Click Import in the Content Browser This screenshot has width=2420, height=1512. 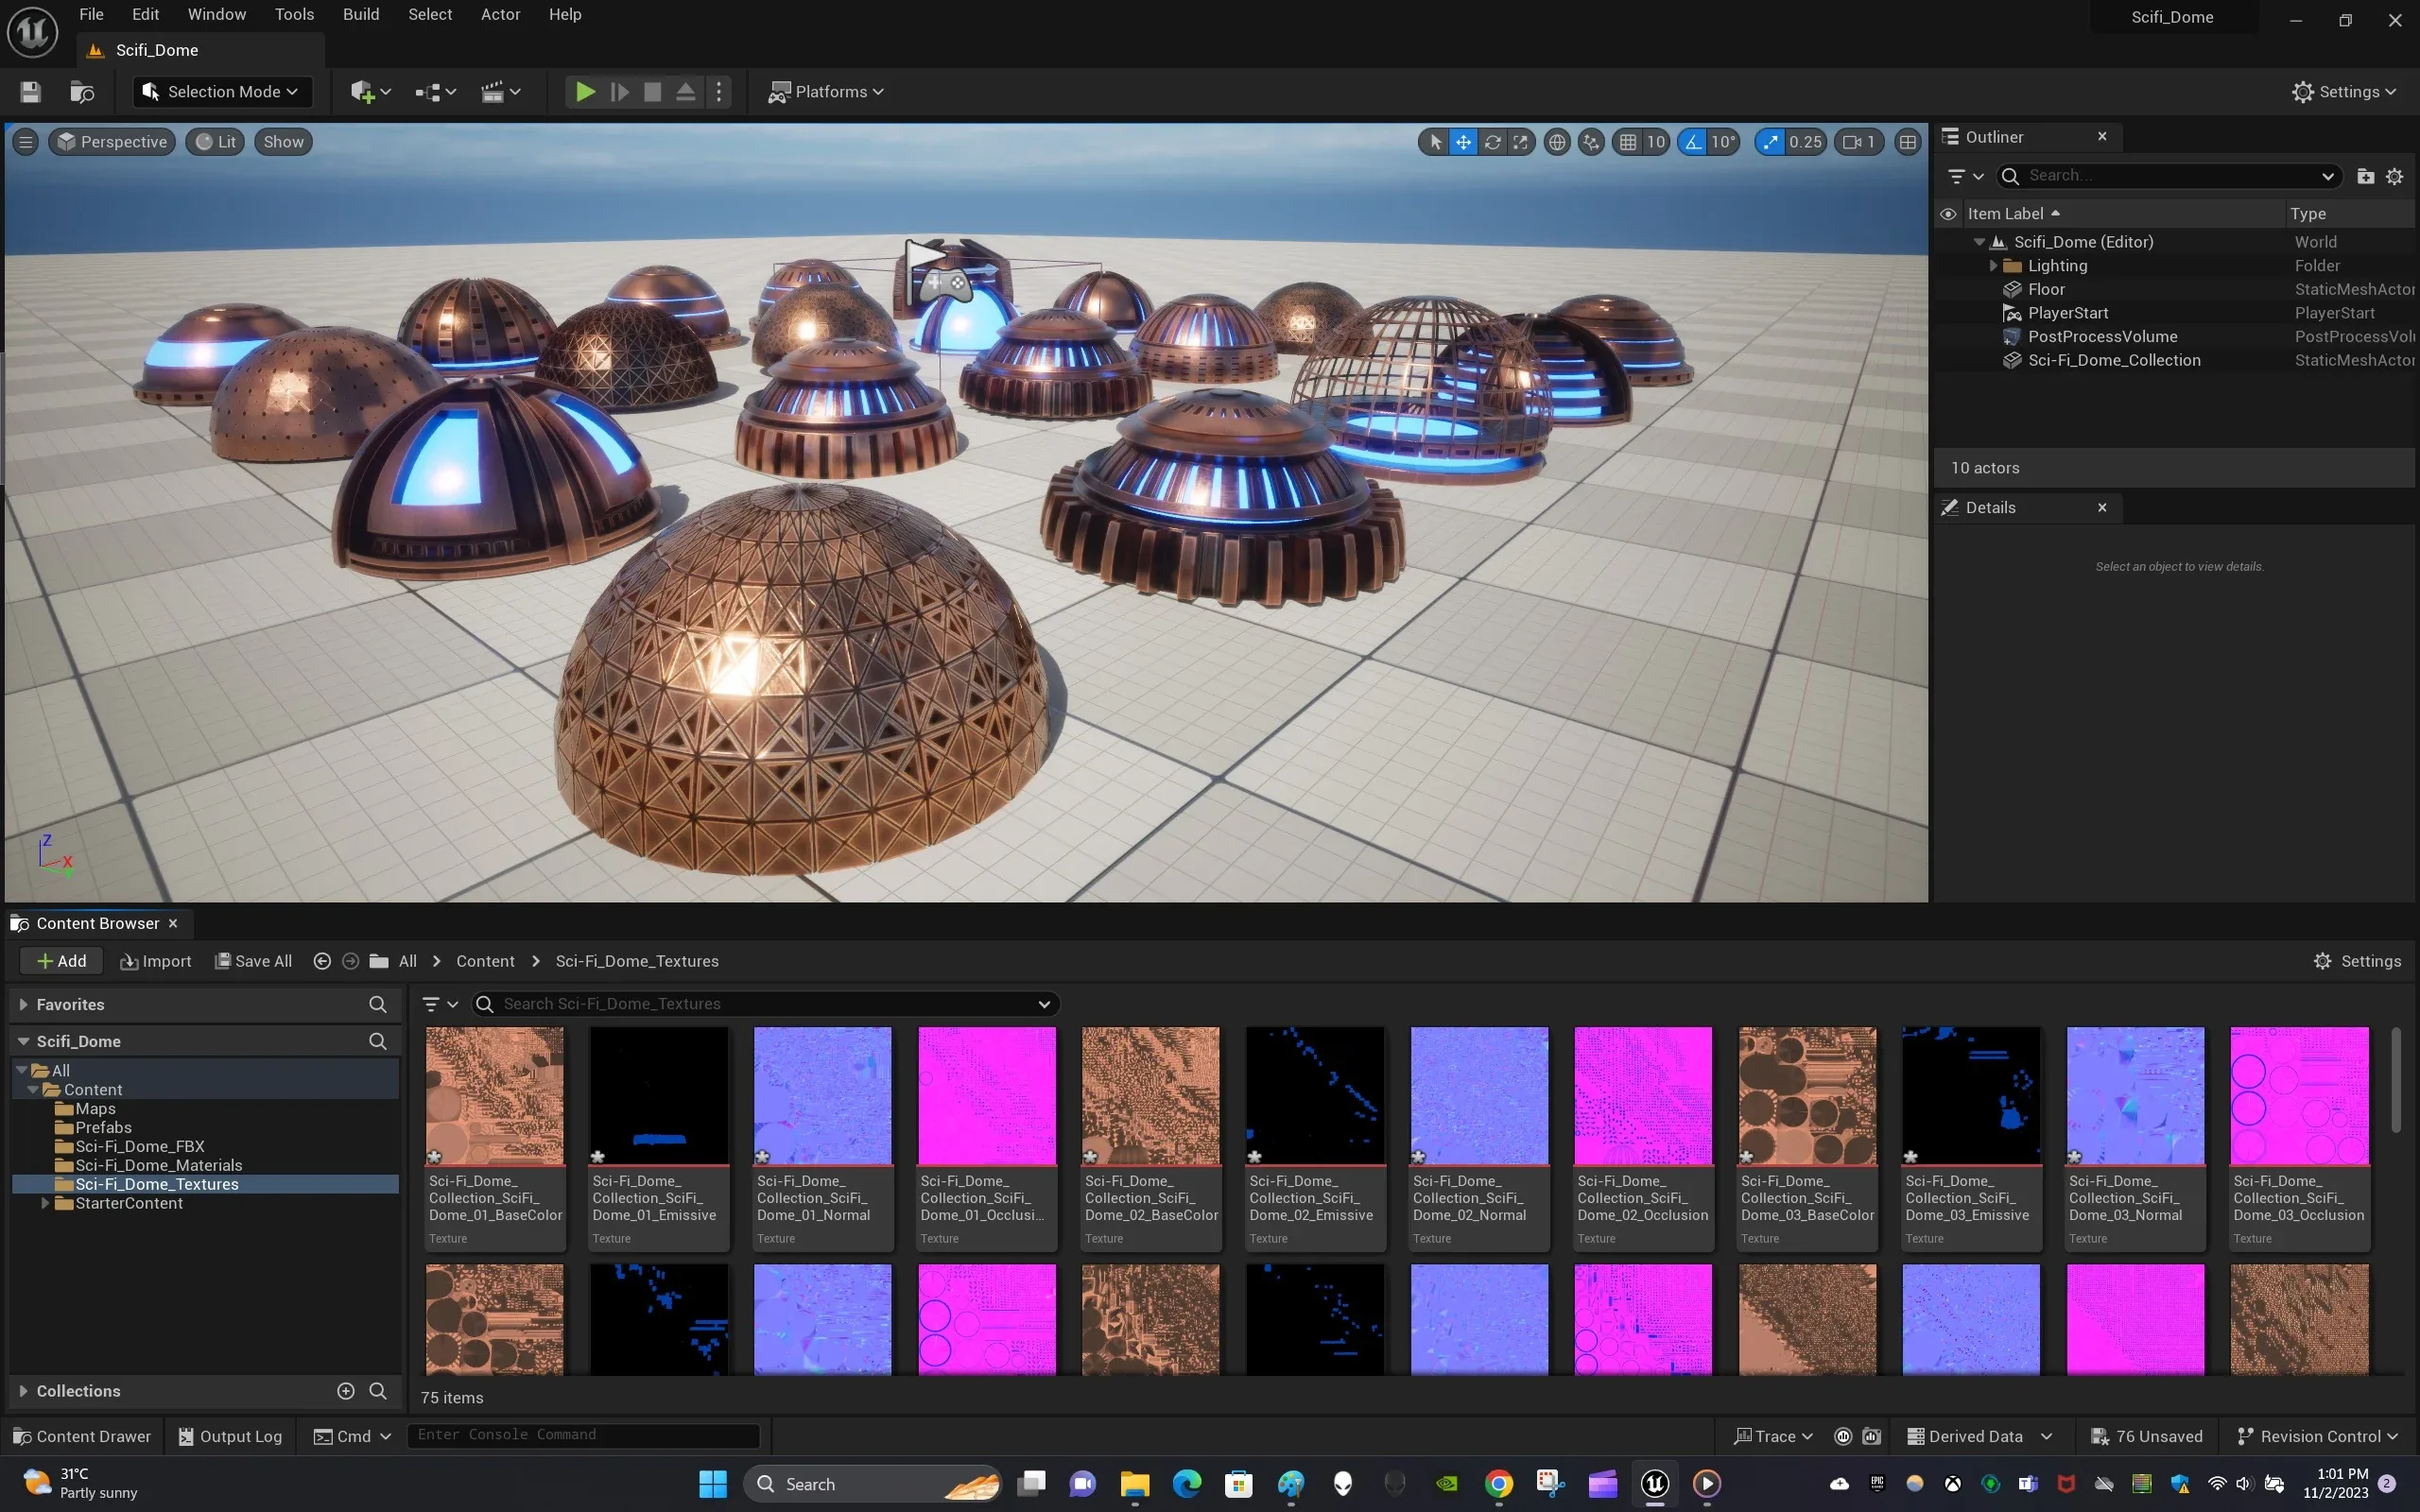click(x=155, y=961)
